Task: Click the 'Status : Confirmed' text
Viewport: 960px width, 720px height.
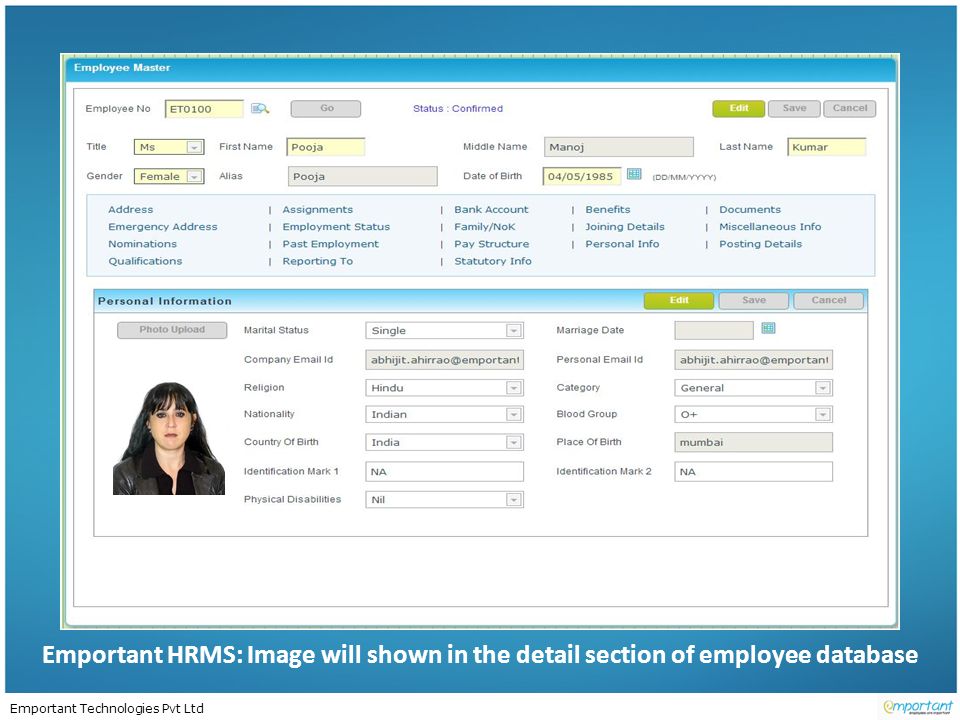Action: [458, 108]
